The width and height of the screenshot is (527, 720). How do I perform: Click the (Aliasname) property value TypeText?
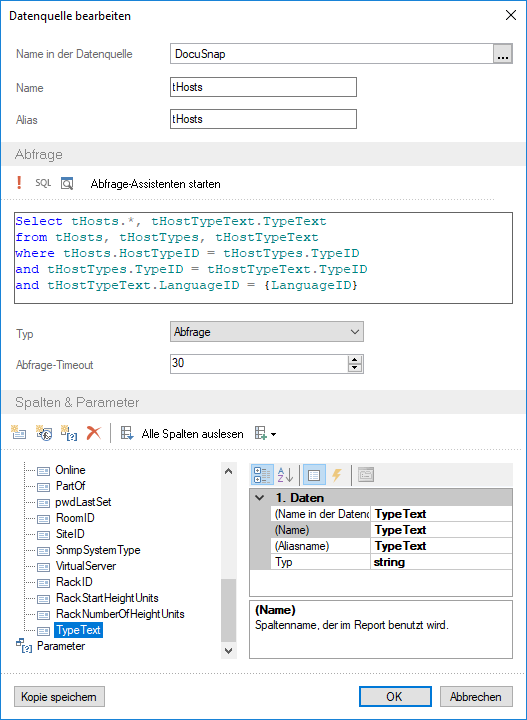[441, 546]
